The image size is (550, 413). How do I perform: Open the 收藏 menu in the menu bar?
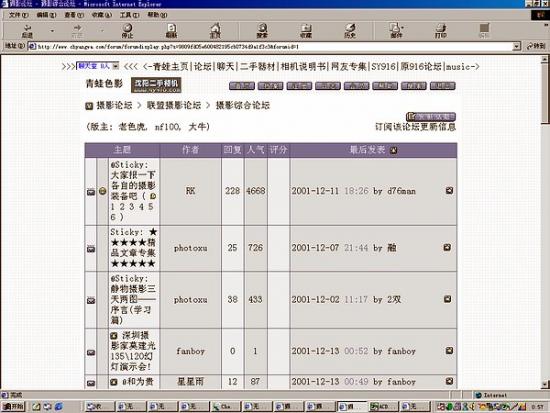click(x=102, y=15)
